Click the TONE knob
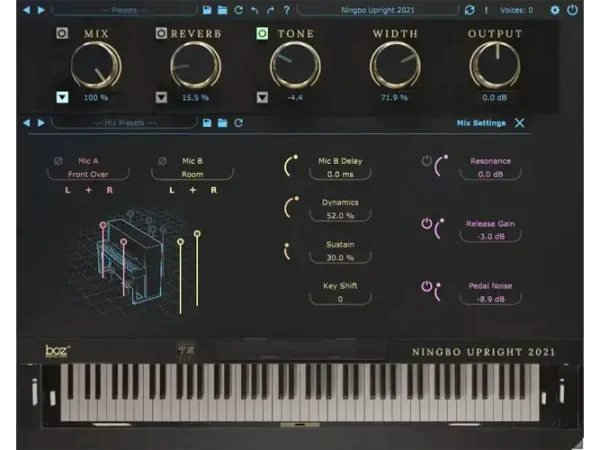Screen dimensions: 600x450 click(x=295, y=66)
